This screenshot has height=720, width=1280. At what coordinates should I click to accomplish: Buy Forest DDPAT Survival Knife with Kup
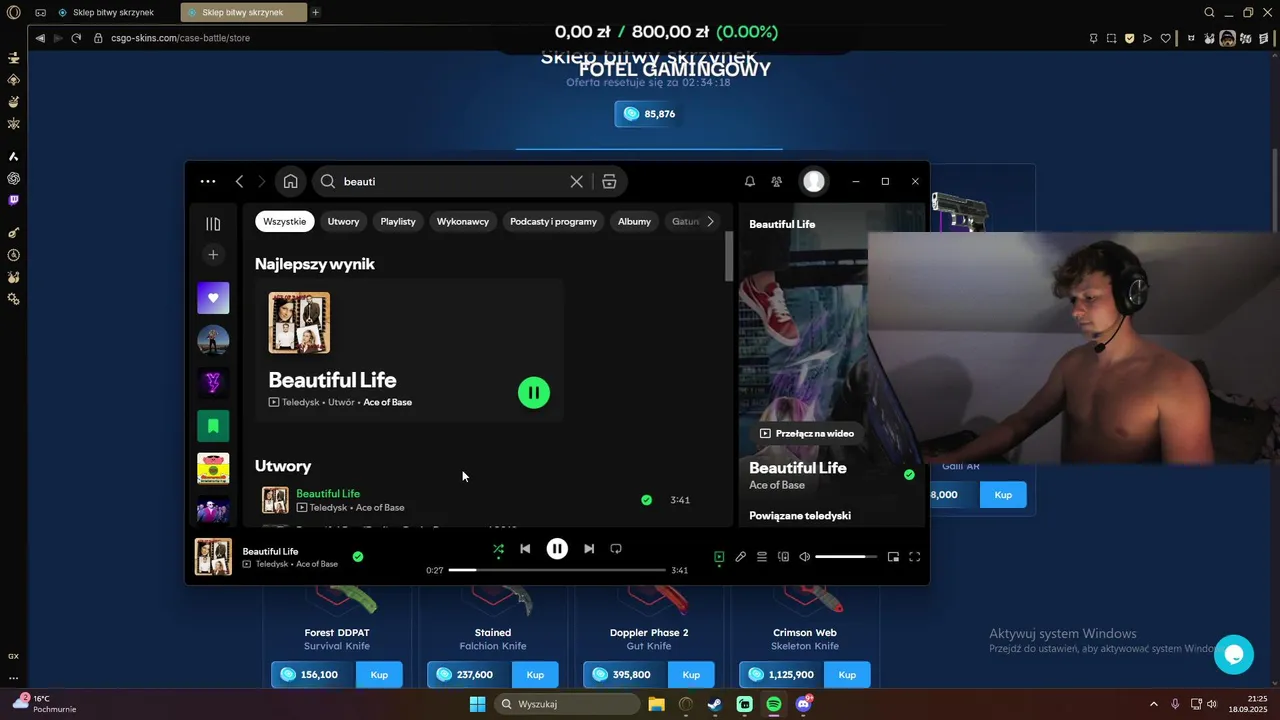(x=379, y=675)
